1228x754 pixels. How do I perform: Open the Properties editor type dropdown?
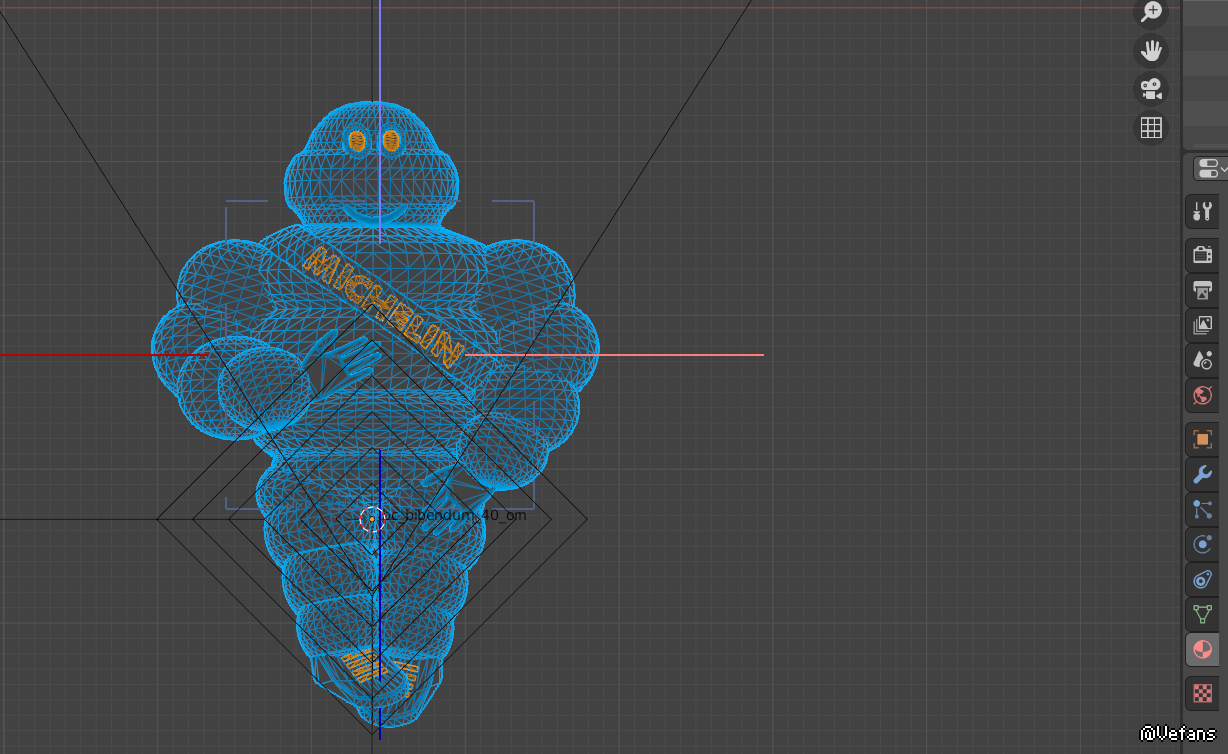(1209, 168)
